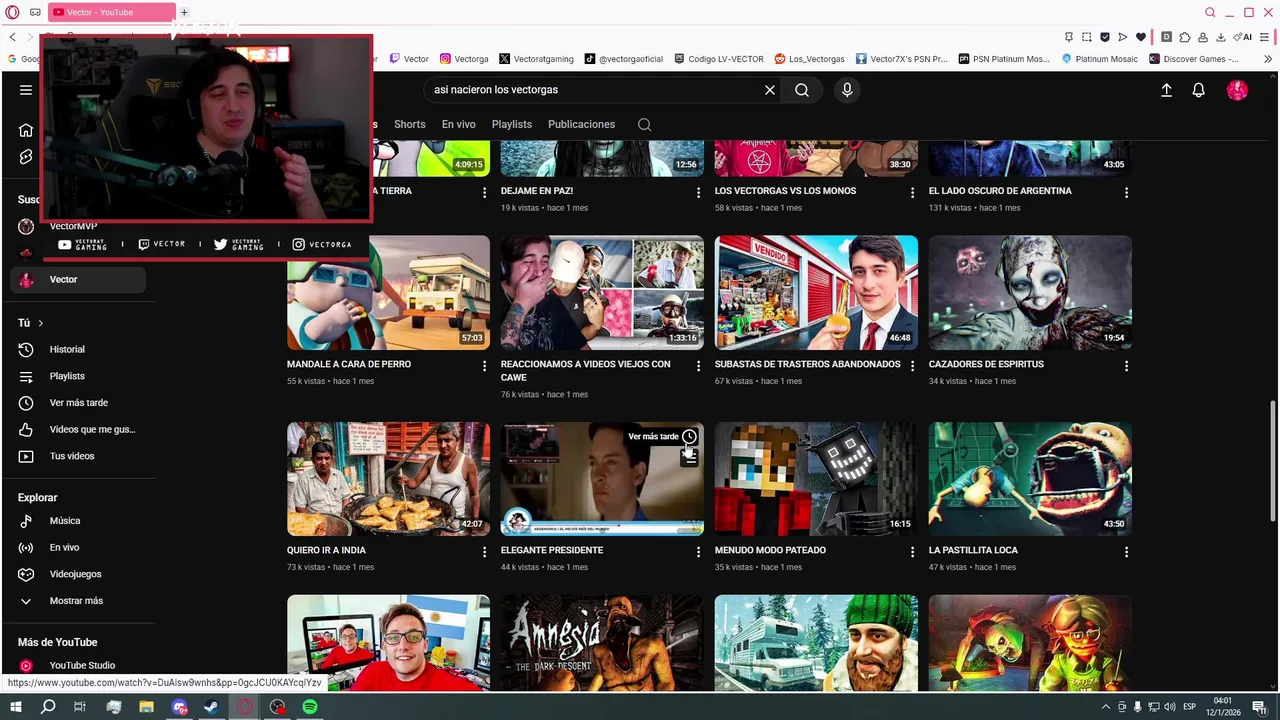The height and width of the screenshot is (720, 1280).
Task: Open Videojuegos under Explorar
Action: [x=75, y=574]
